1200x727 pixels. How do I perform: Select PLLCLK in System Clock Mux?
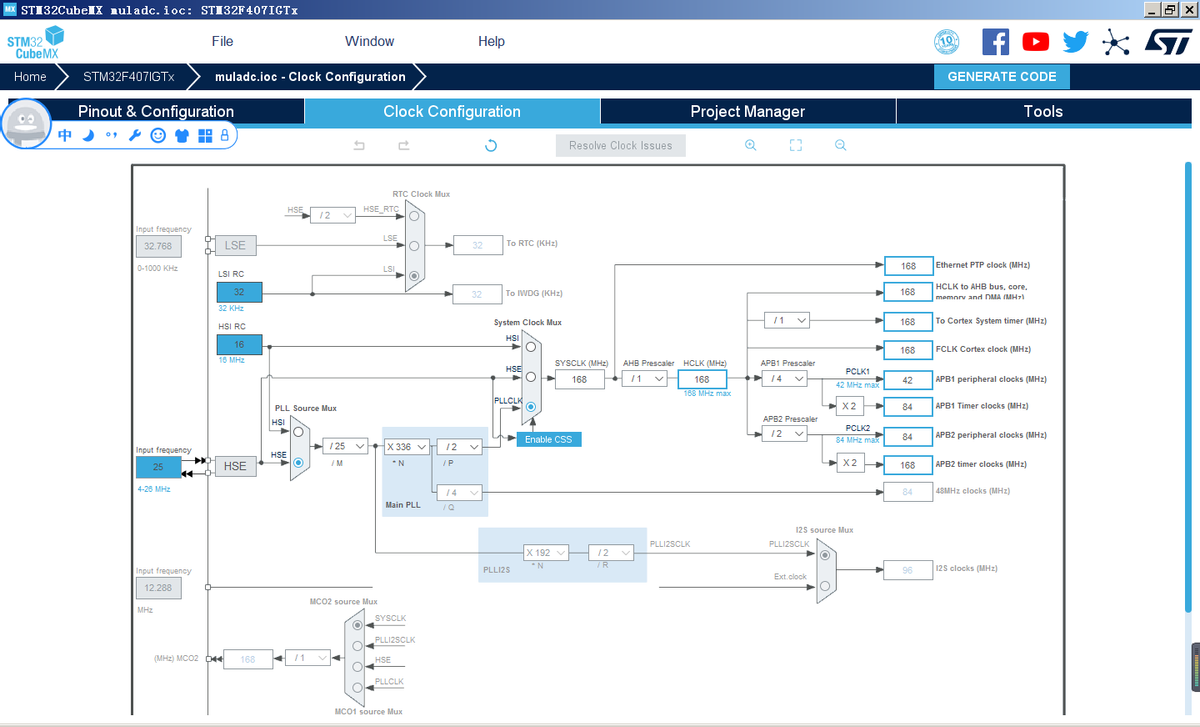tap(531, 407)
